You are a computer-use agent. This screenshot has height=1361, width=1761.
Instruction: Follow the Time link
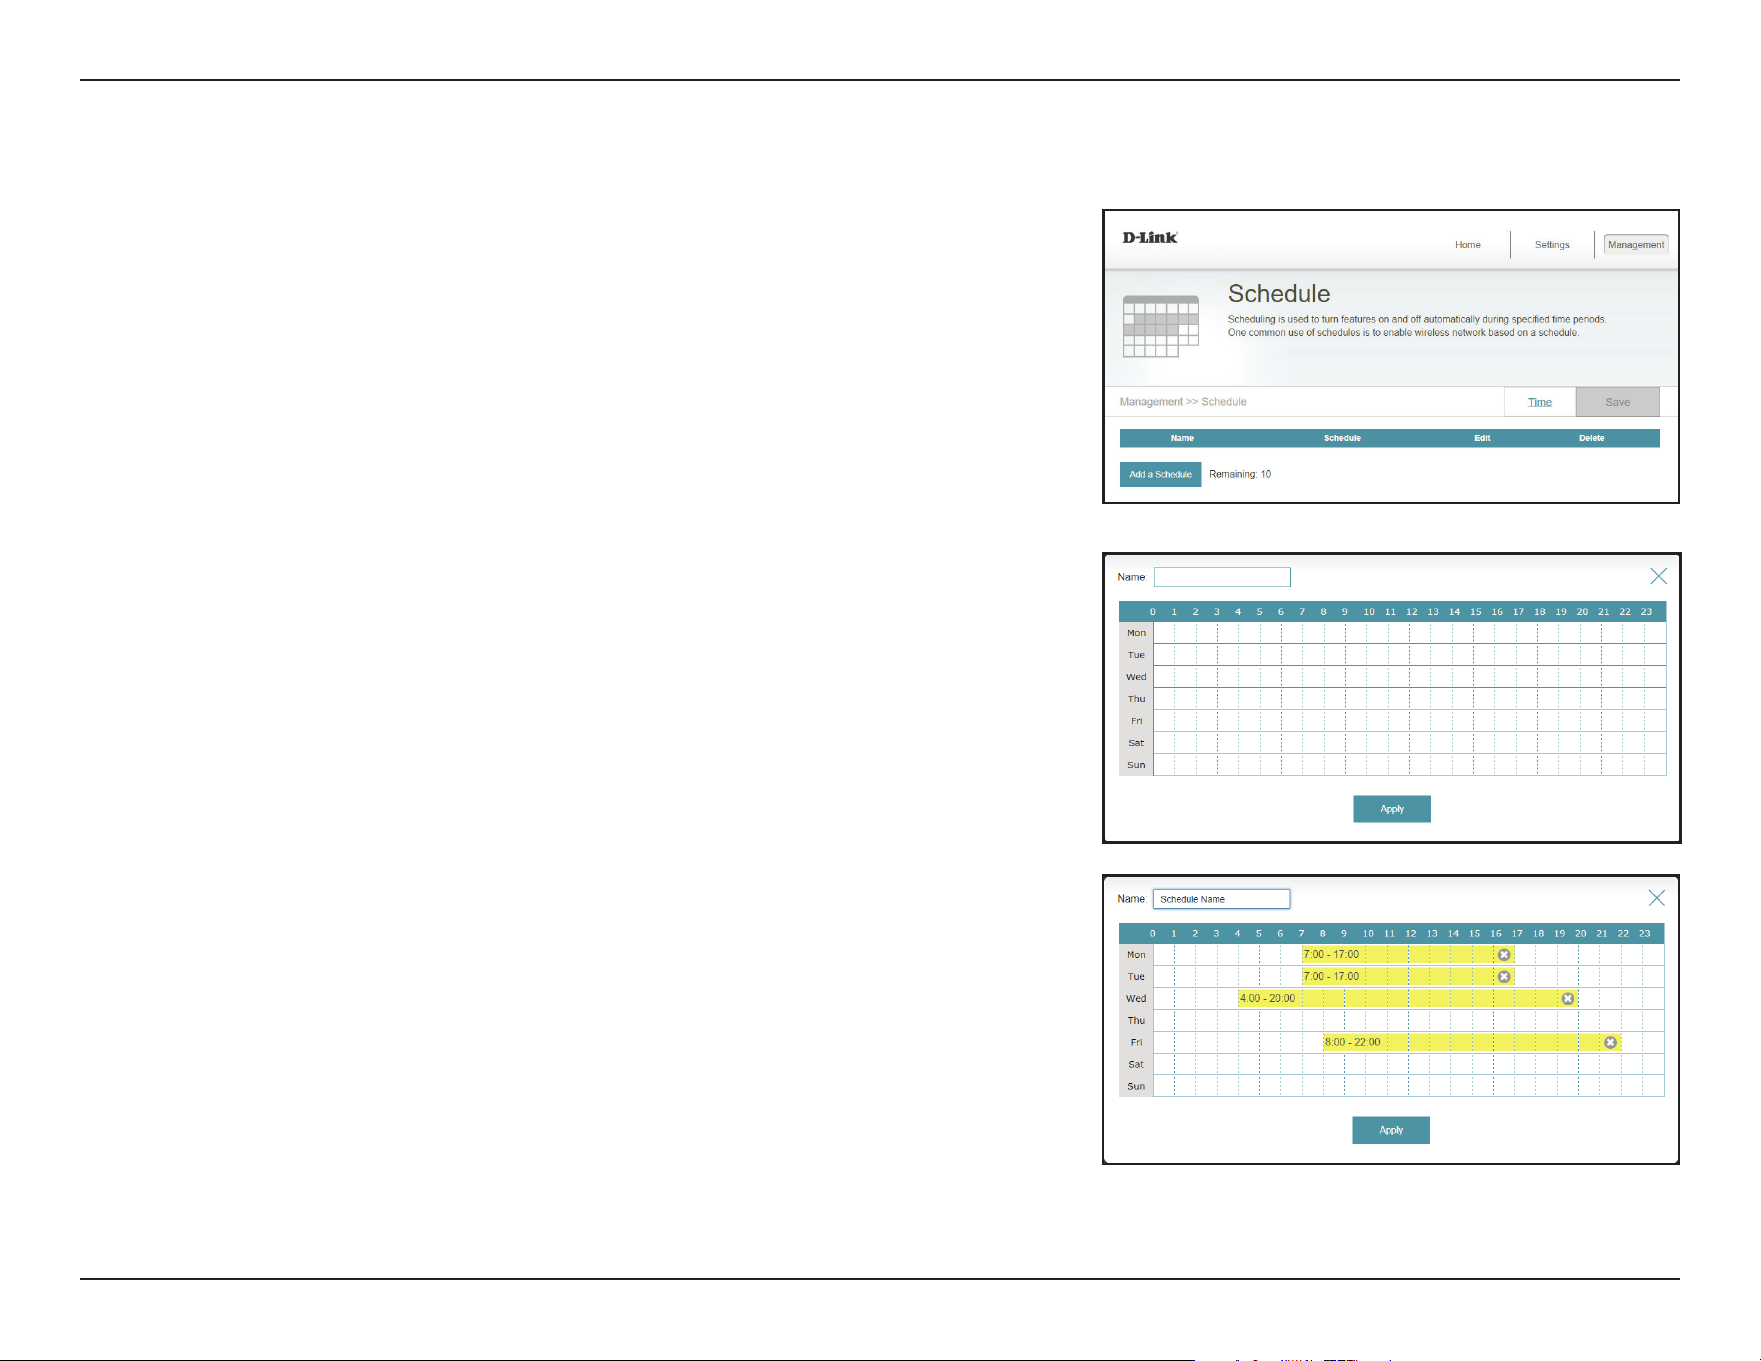click(x=1540, y=402)
